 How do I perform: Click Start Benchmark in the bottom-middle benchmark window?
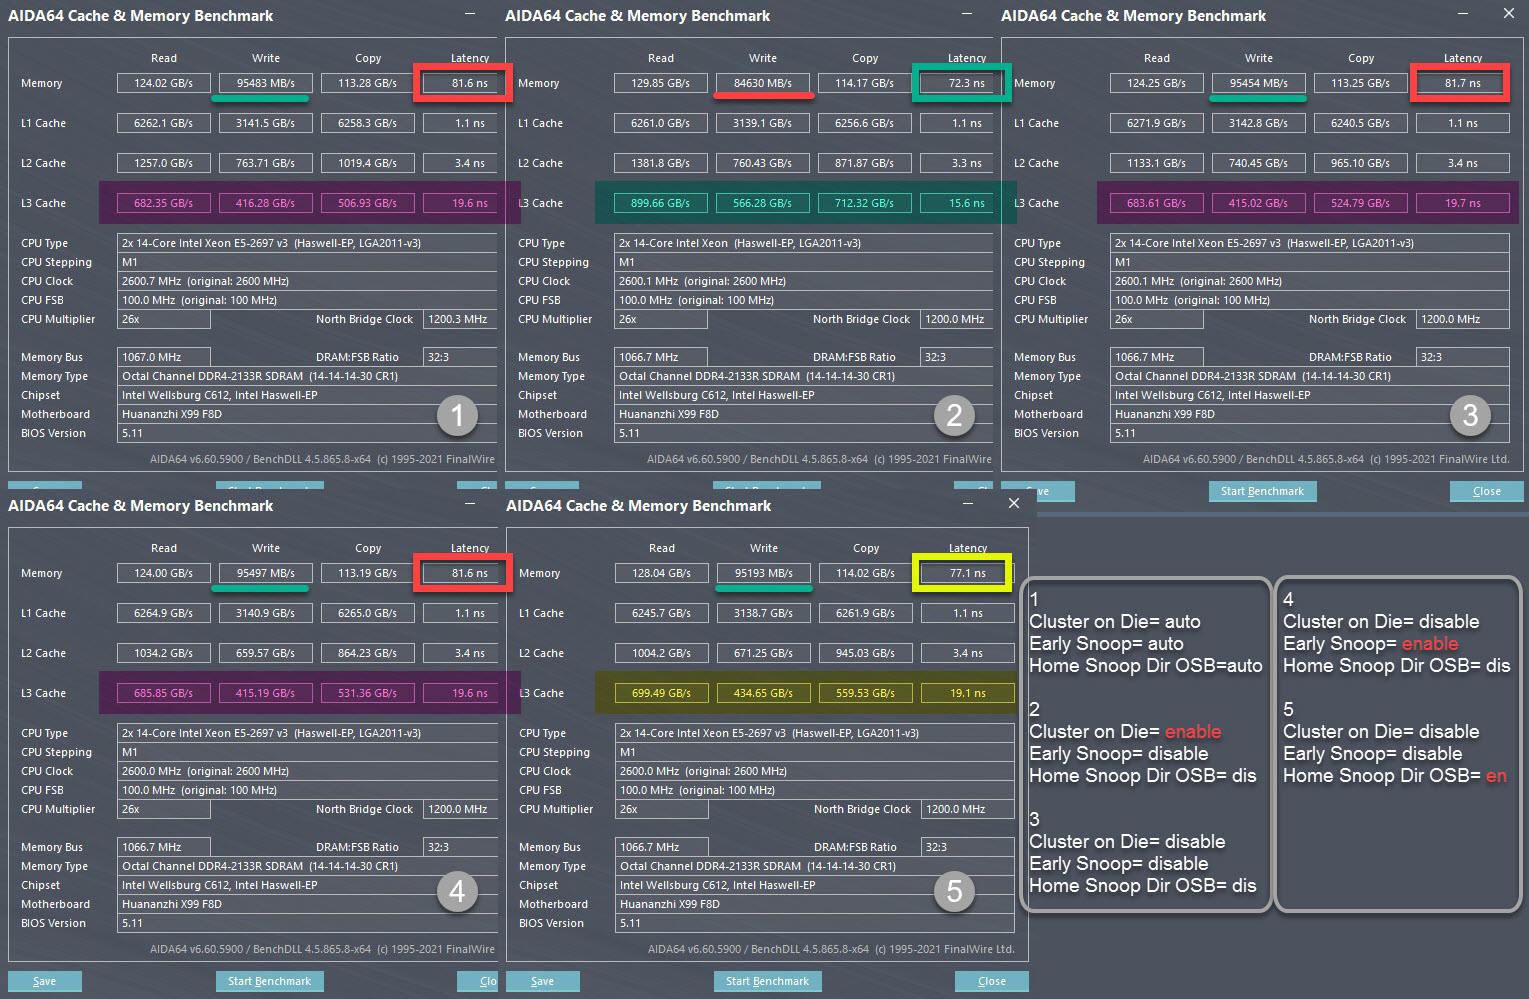(x=767, y=981)
